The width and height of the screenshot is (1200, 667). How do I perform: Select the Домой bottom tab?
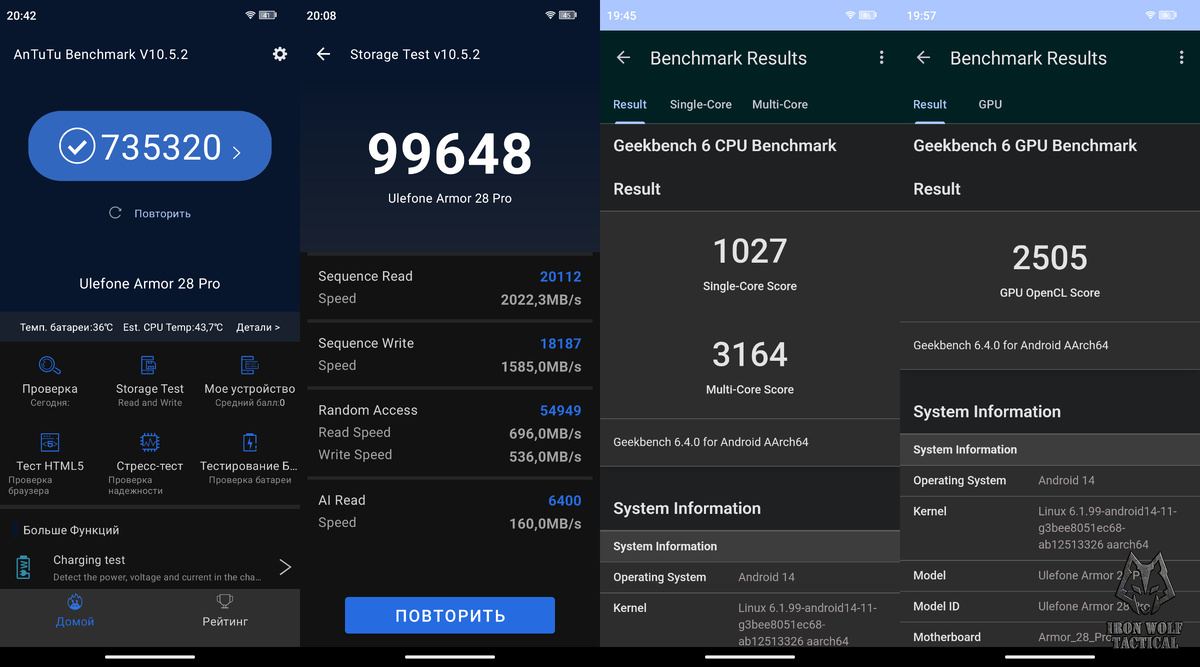click(75, 610)
